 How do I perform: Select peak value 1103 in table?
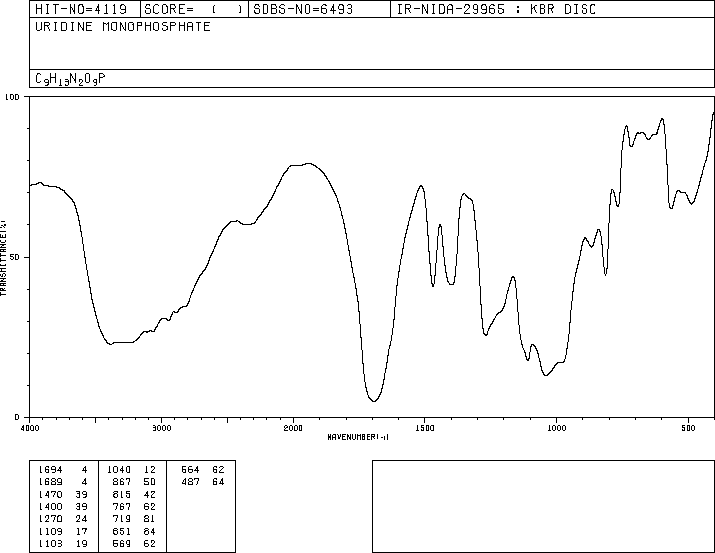click(x=51, y=543)
